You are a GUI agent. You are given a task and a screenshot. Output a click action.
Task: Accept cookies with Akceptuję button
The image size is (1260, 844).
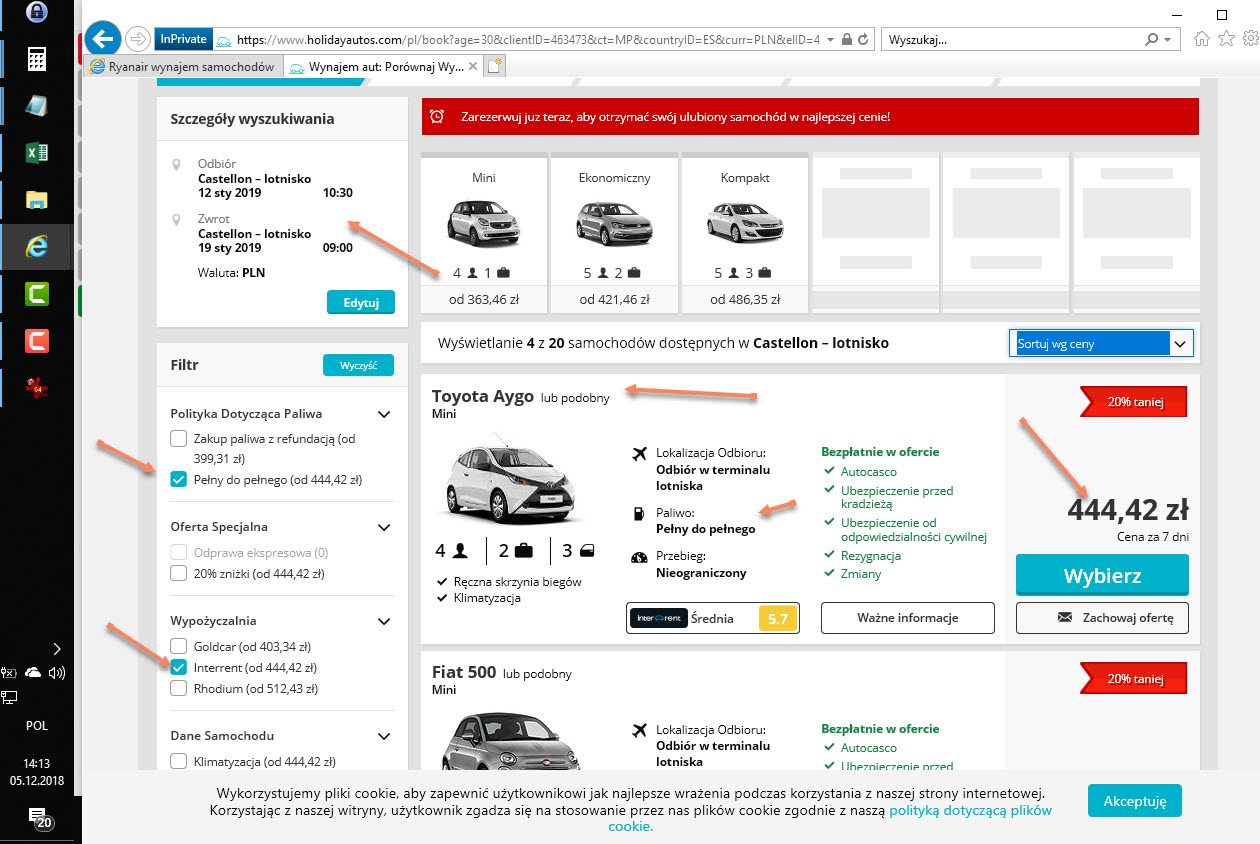[1135, 801]
